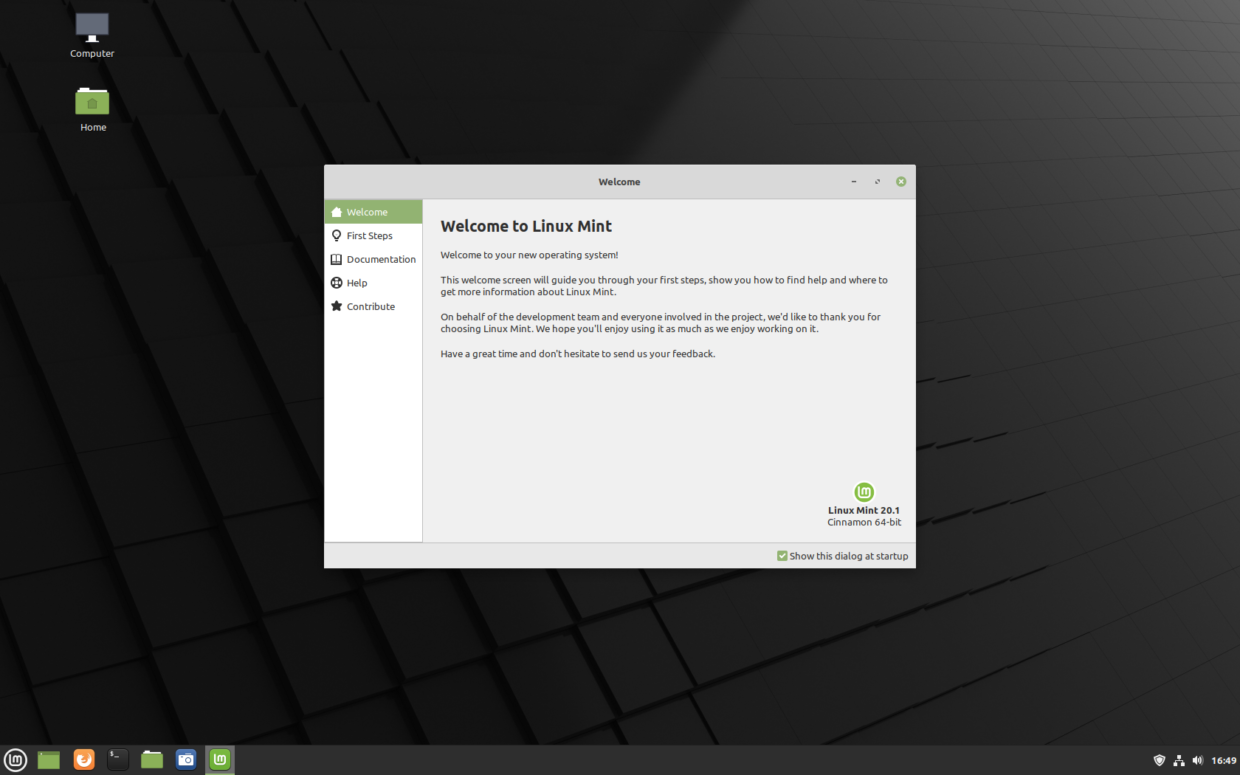The image size is (1240, 775).
Task: Open the update manager shield tray icon
Action: click(1160, 760)
